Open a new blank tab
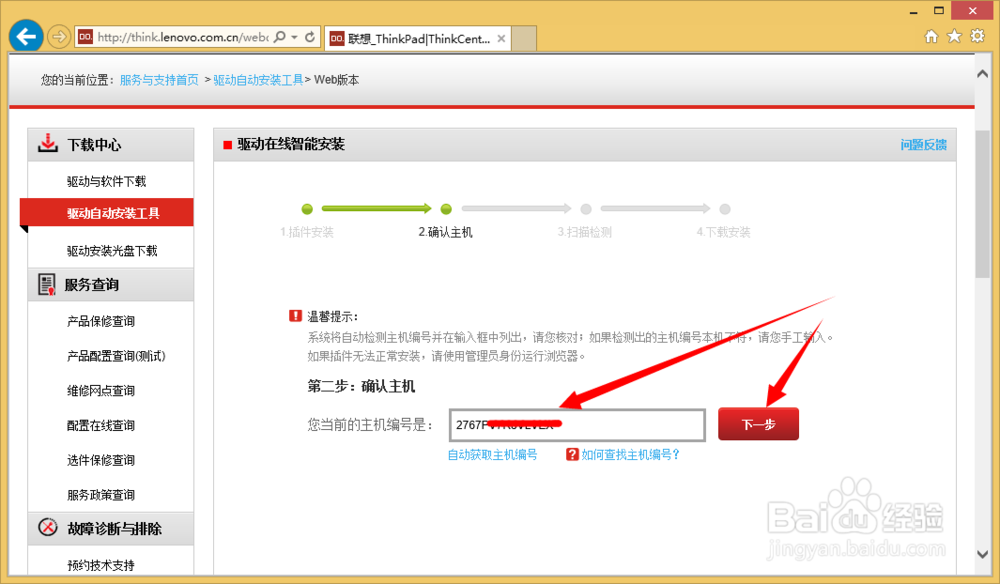The width and height of the screenshot is (1000, 584). (x=524, y=39)
